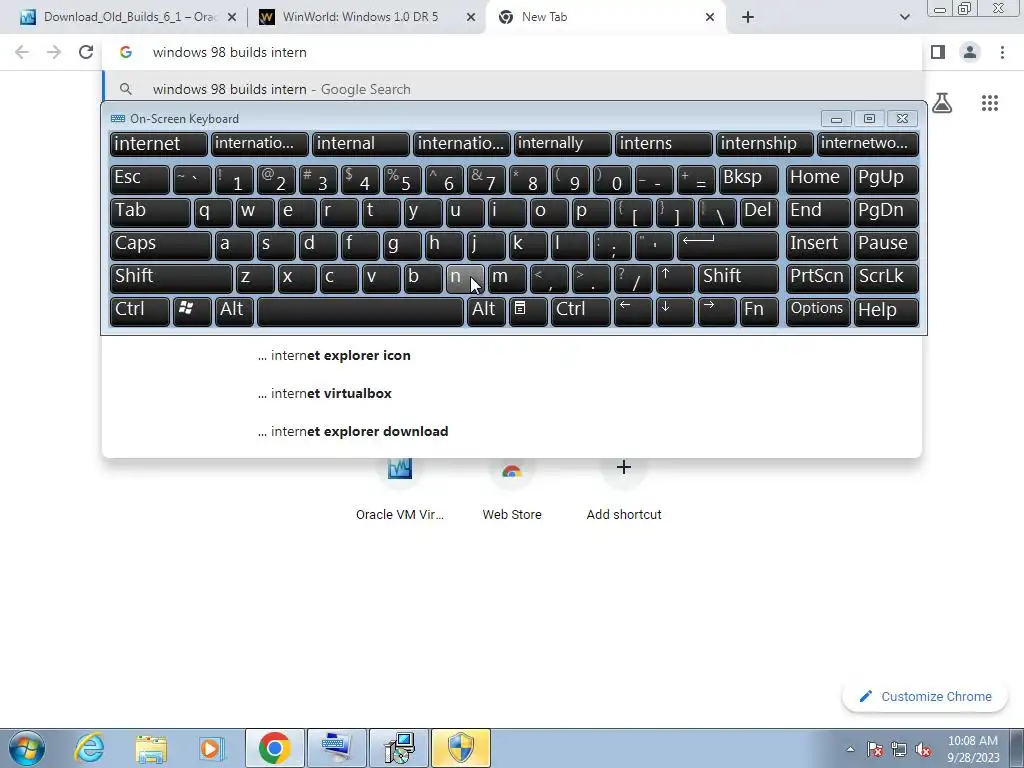Click the muted volume tray icon
The height and width of the screenshot is (768, 1024).
(x=923, y=750)
